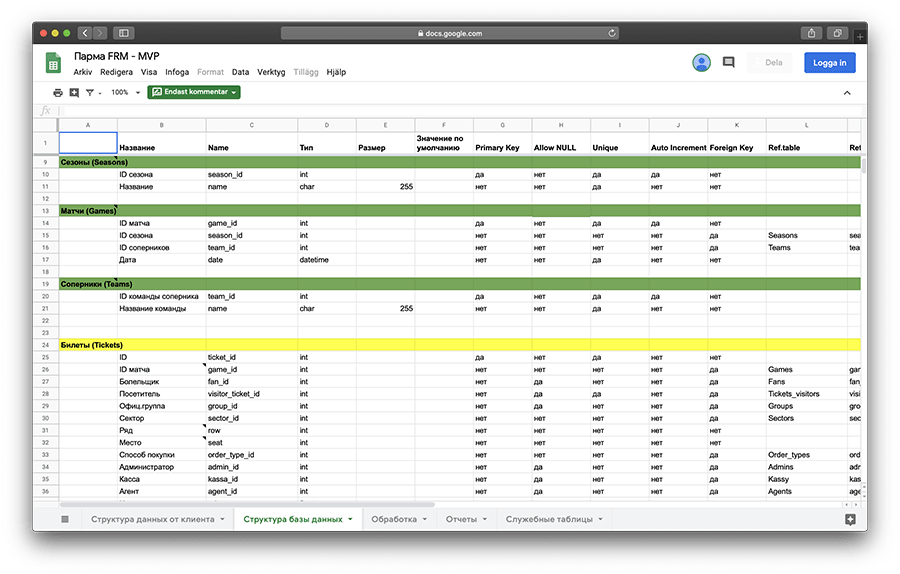Image resolution: width=900 pixels, height=574 pixels.
Task: Open the Verktyg menu
Action: [271, 72]
